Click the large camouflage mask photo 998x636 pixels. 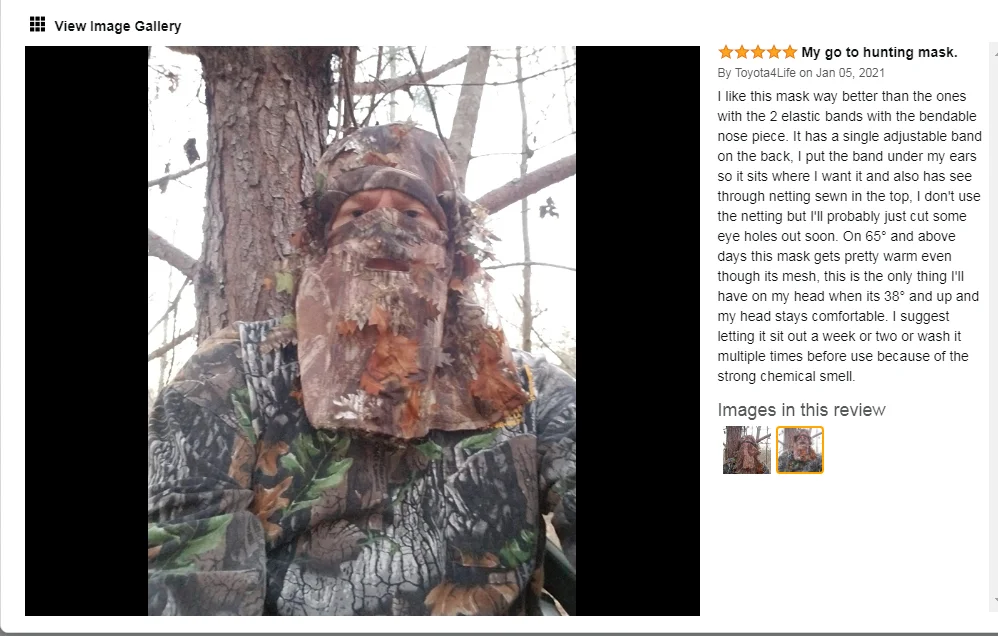click(x=362, y=330)
